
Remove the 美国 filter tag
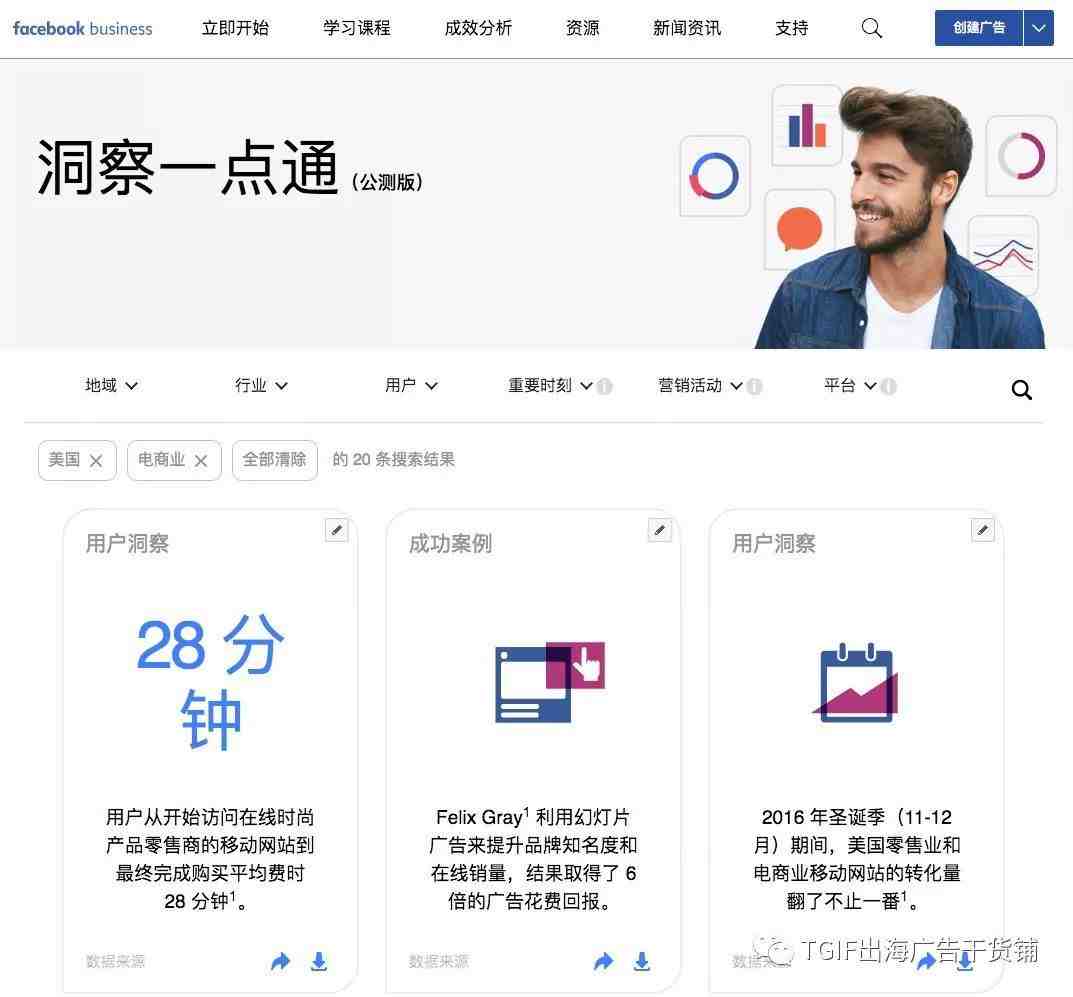[x=96, y=461]
